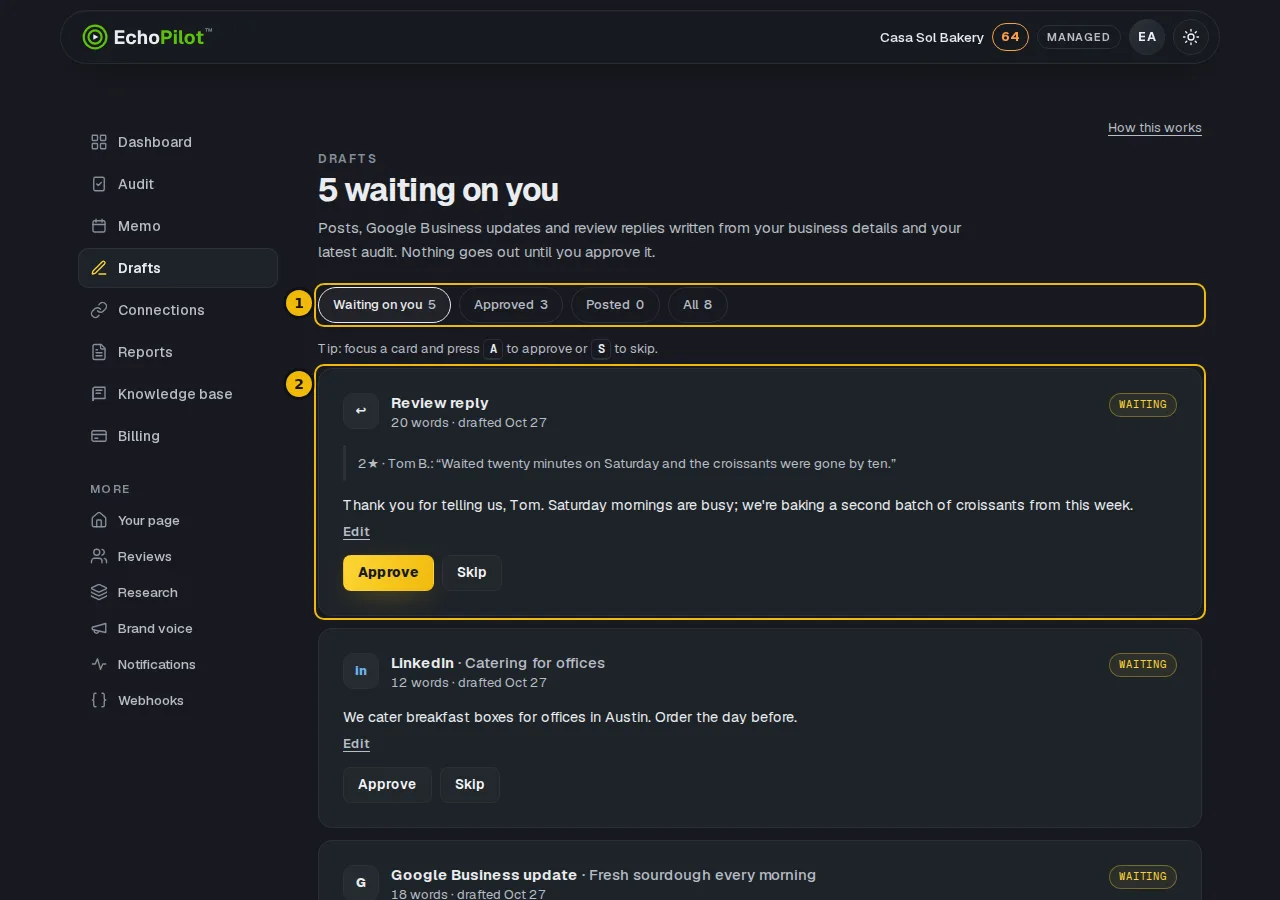Click the WAITING badge on LinkedIn draft
This screenshot has height=900, width=1280.
point(1143,665)
